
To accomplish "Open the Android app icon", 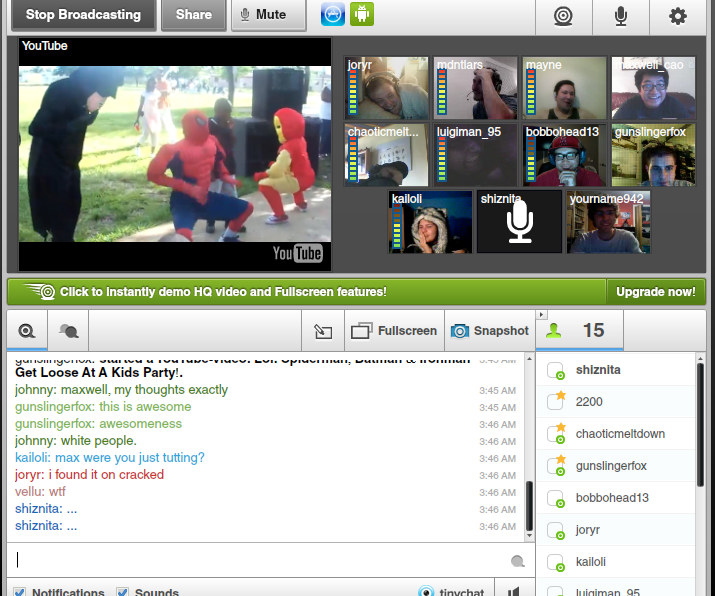I will pos(362,14).
